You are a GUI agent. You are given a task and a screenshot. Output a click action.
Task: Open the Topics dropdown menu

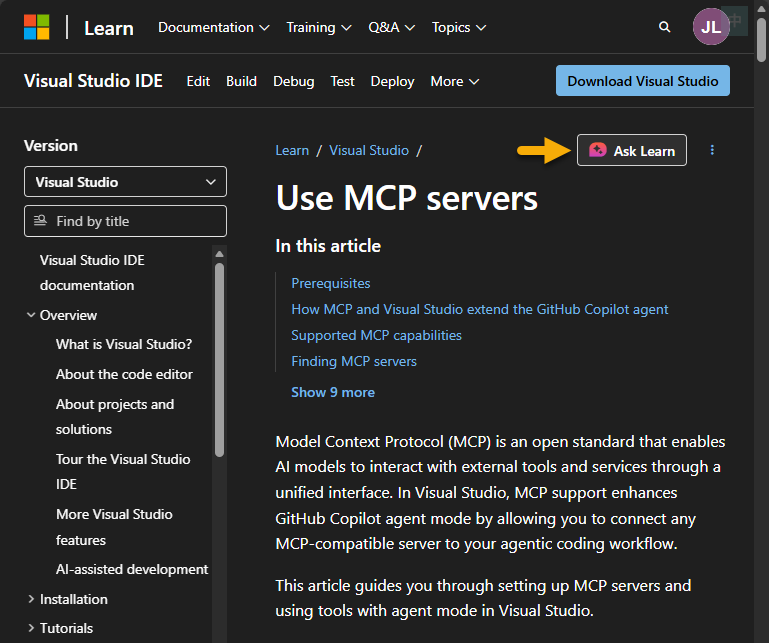459,27
